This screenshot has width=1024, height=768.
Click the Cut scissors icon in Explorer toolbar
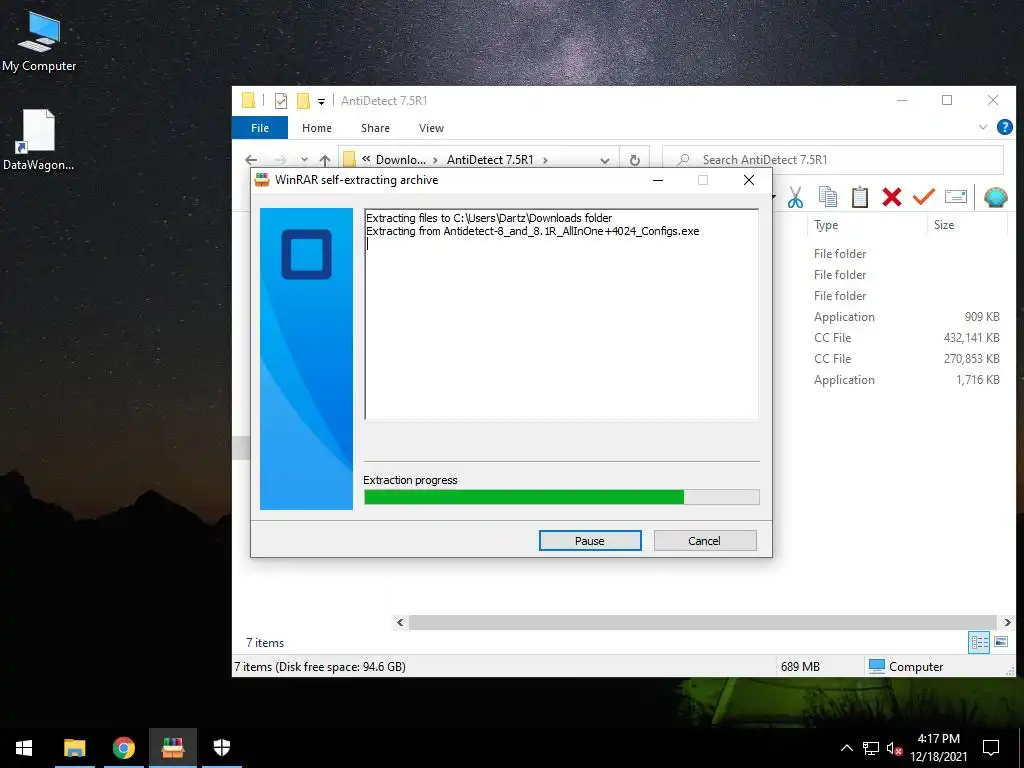click(x=795, y=197)
